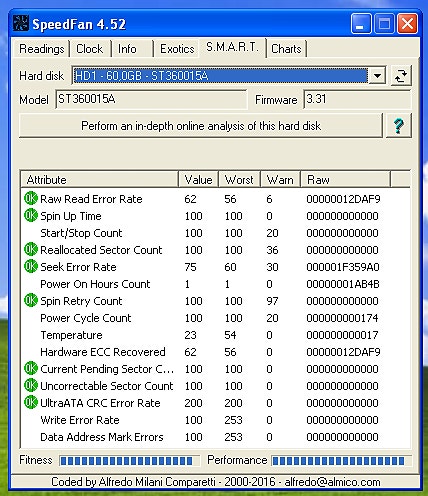Select the Temperature attribute row
The width and height of the screenshot is (428, 496).
[215, 335]
